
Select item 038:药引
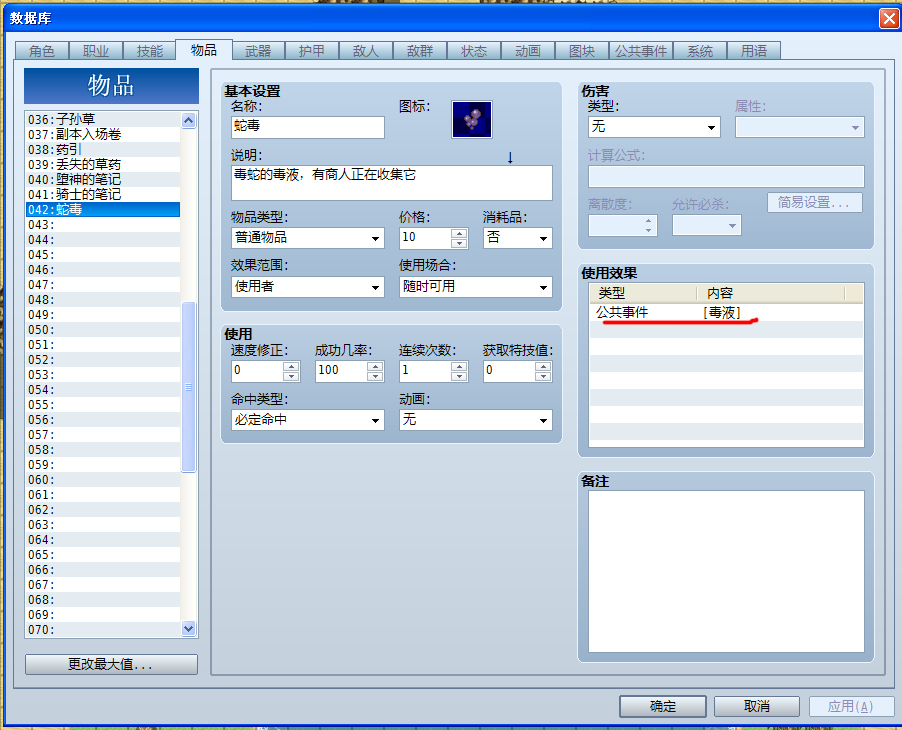tap(103, 150)
